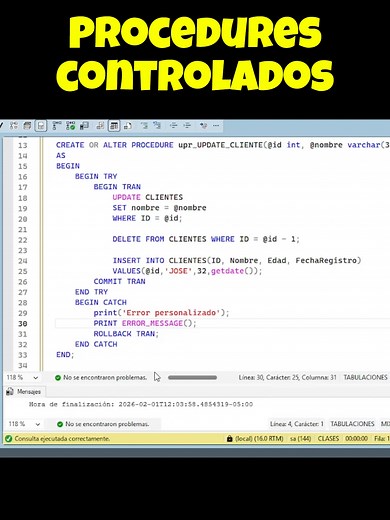Toggle IntelliSense Enabled toolbar button

tap(41, 126)
